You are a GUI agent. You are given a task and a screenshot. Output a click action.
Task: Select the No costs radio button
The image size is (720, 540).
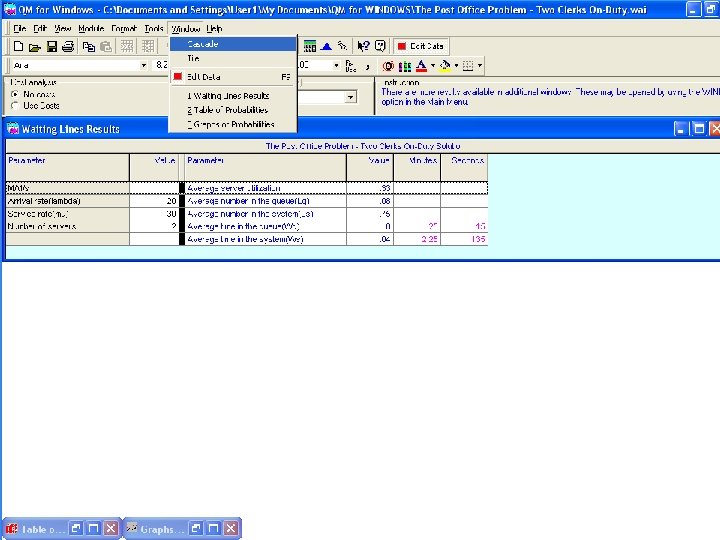(x=16, y=94)
